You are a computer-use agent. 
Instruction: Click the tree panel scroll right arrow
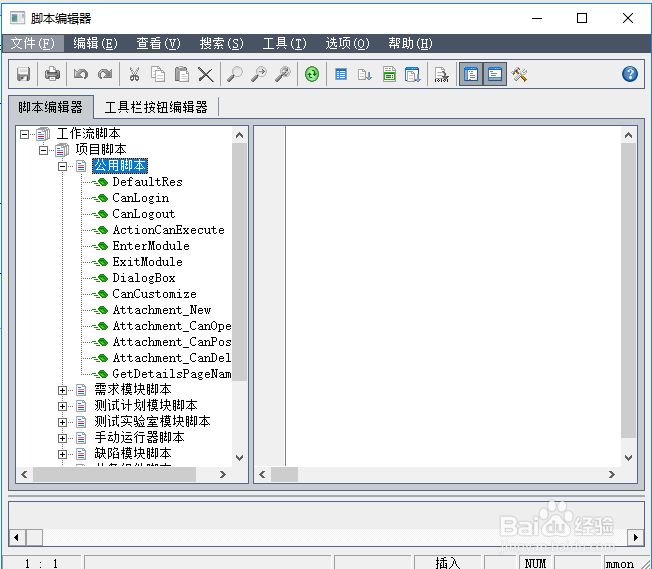222,475
